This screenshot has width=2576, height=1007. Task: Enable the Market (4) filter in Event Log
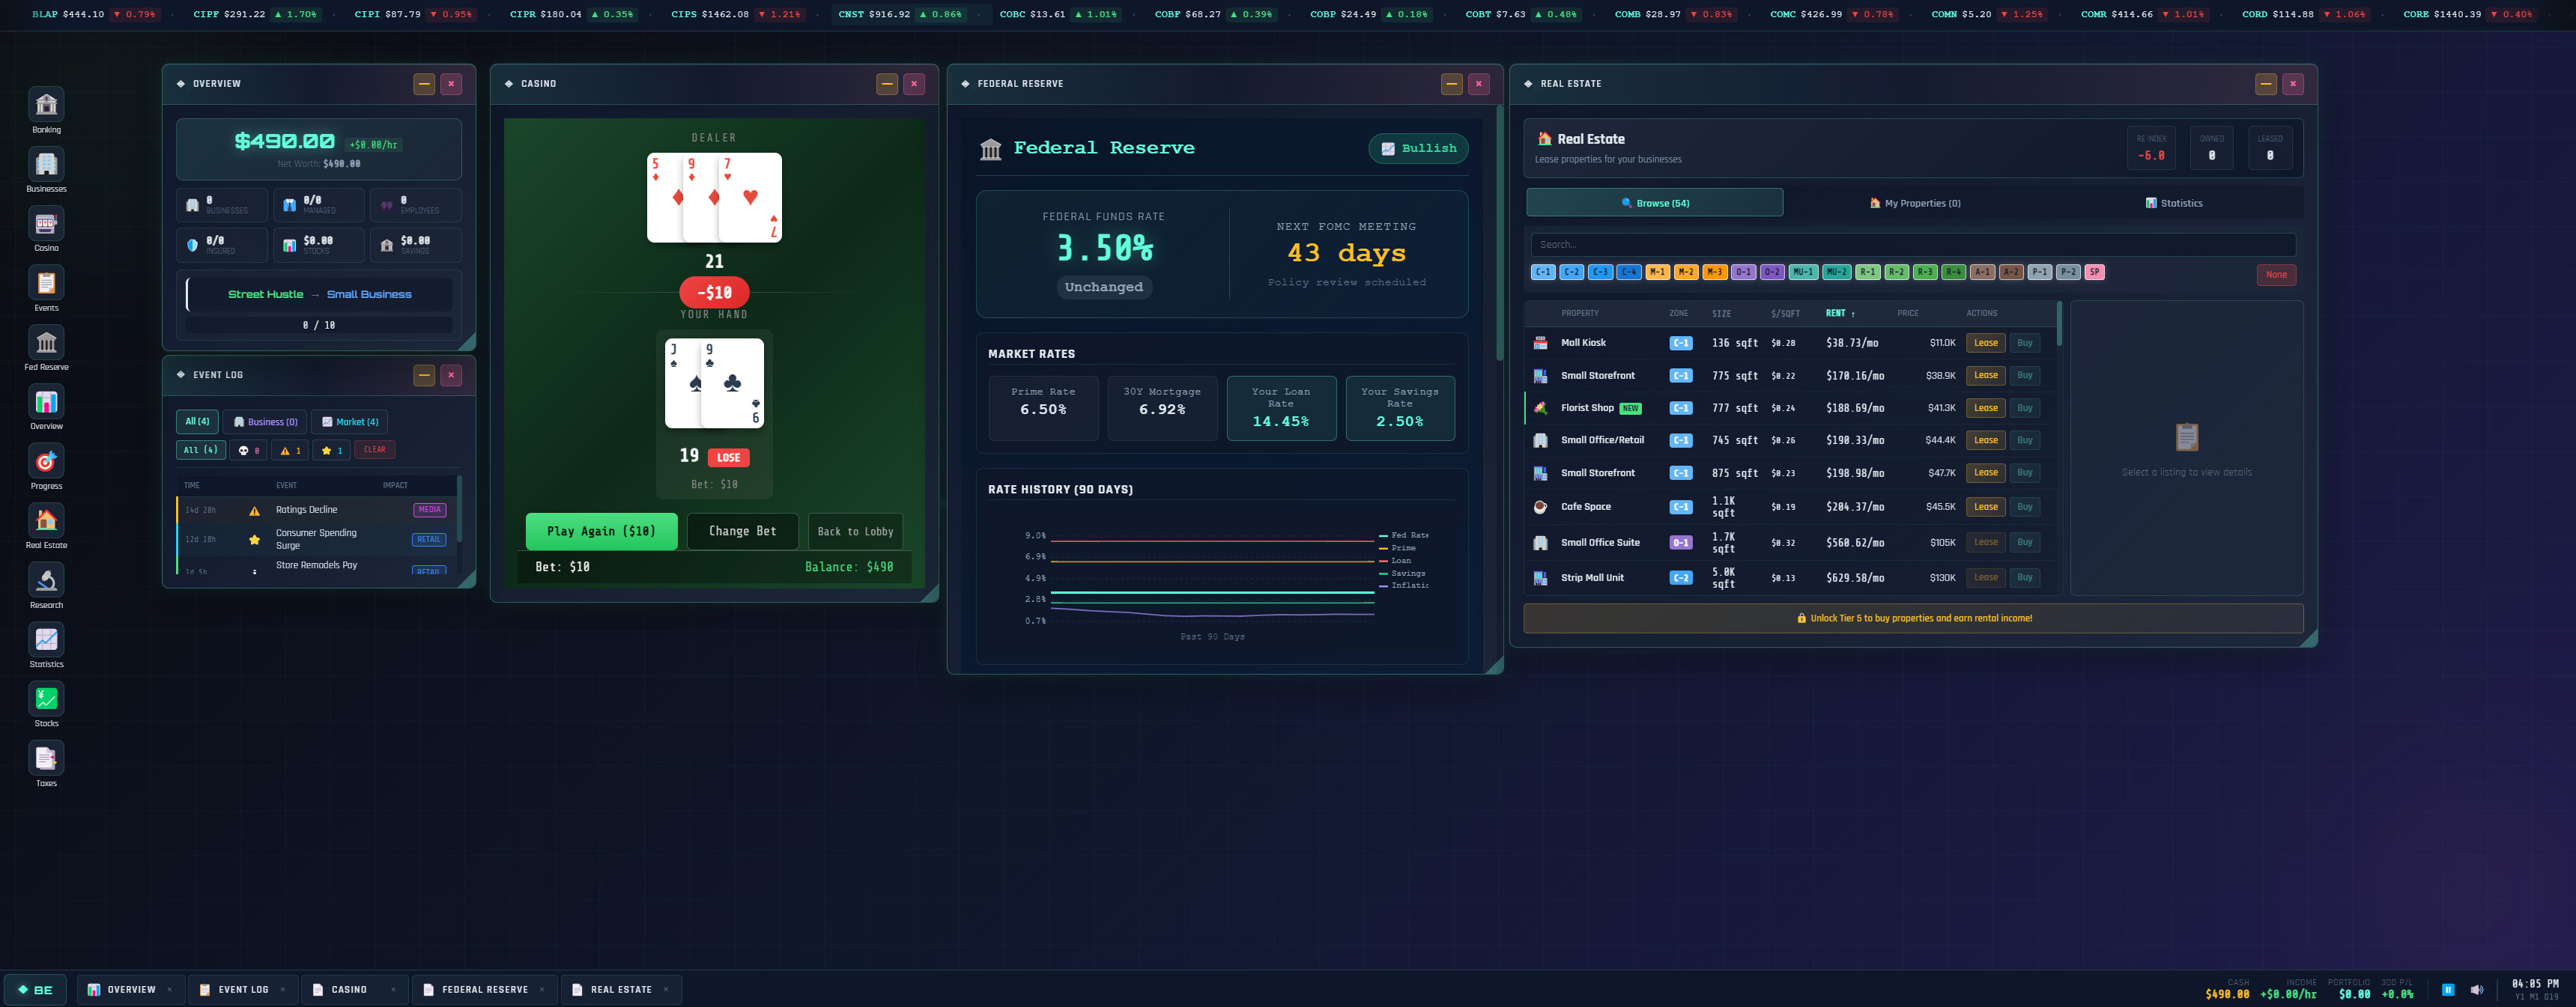click(x=350, y=421)
